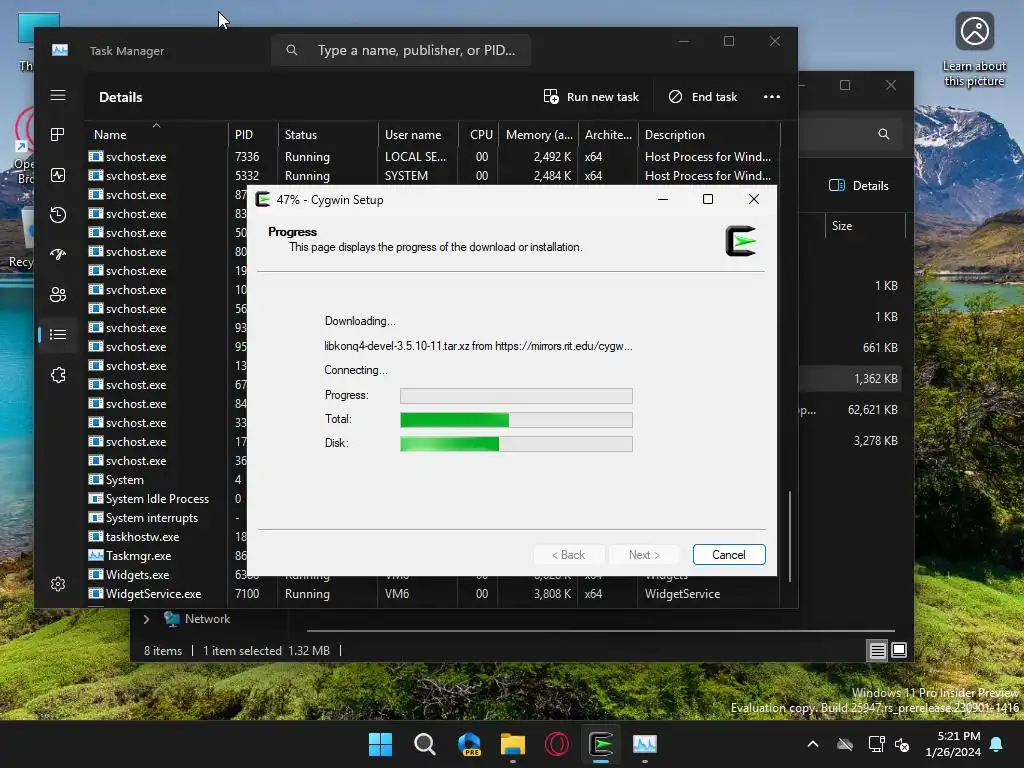Image resolution: width=1024 pixels, height=768 pixels.
Task: Open Users page in Task Manager sidebar
Action: point(58,295)
